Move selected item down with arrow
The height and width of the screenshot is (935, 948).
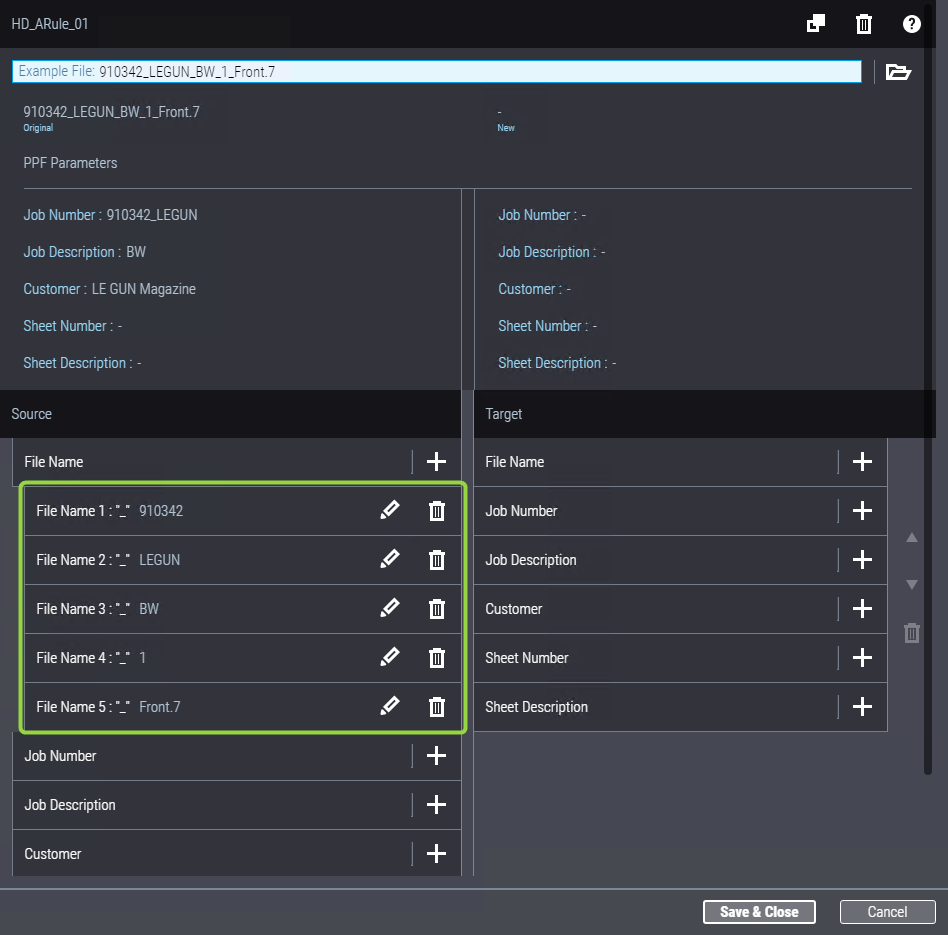pyautogui.click(x=911, y=585)
